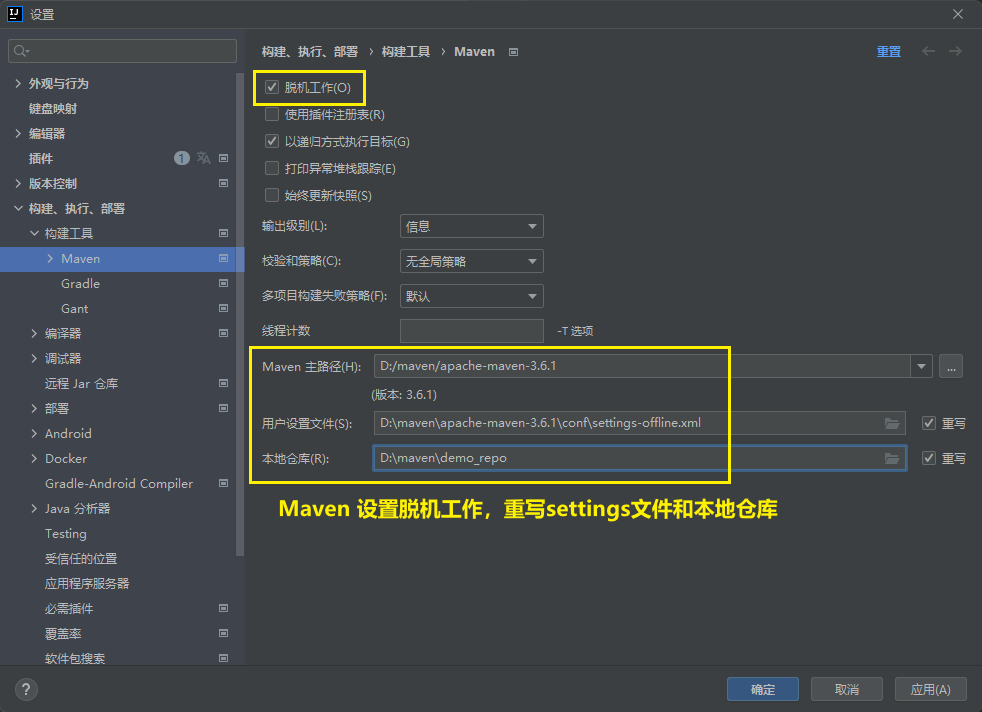Image resolution: width=982 pixels, height=712 pixels.
Task: Click the external settings icon beside 版本控制
Action: click(x=224, y=183)
